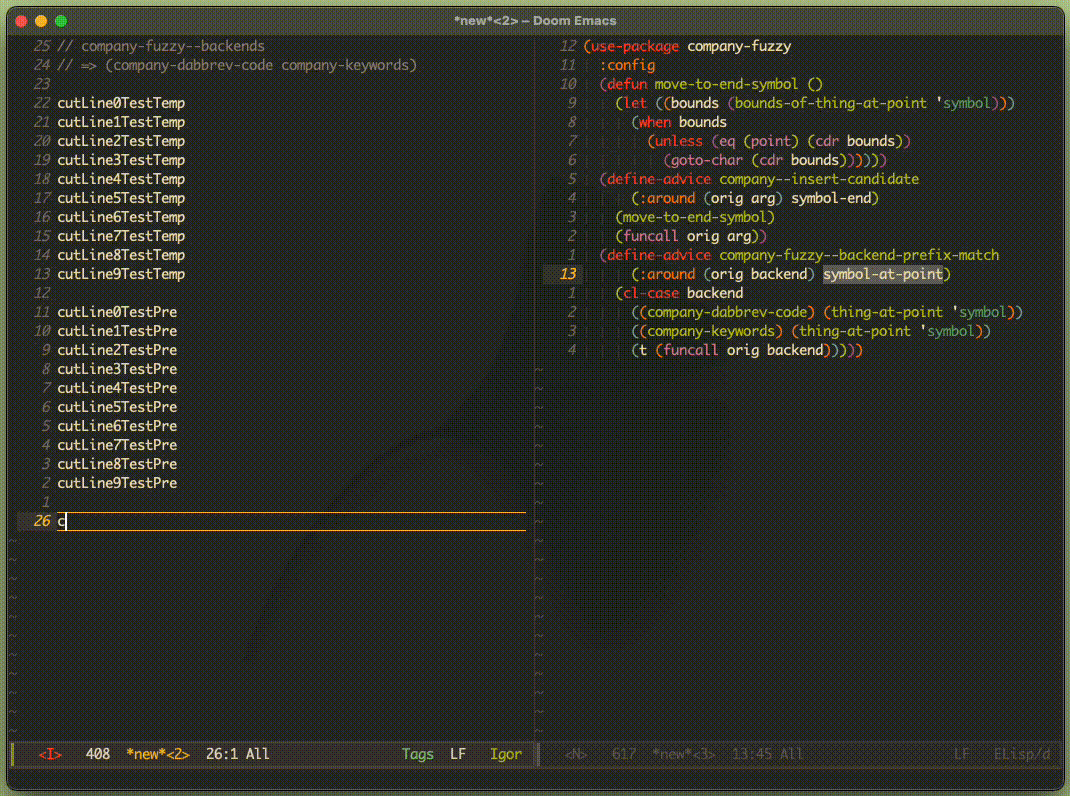Image resolution: width=1070 pixels, height=796 pixels.
Task: Click the line cutLine2TestTemp
Action: pos(121,141)
